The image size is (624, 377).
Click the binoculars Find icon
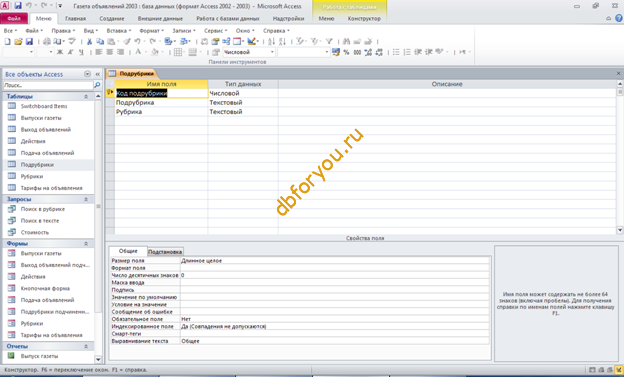point(346,41)
